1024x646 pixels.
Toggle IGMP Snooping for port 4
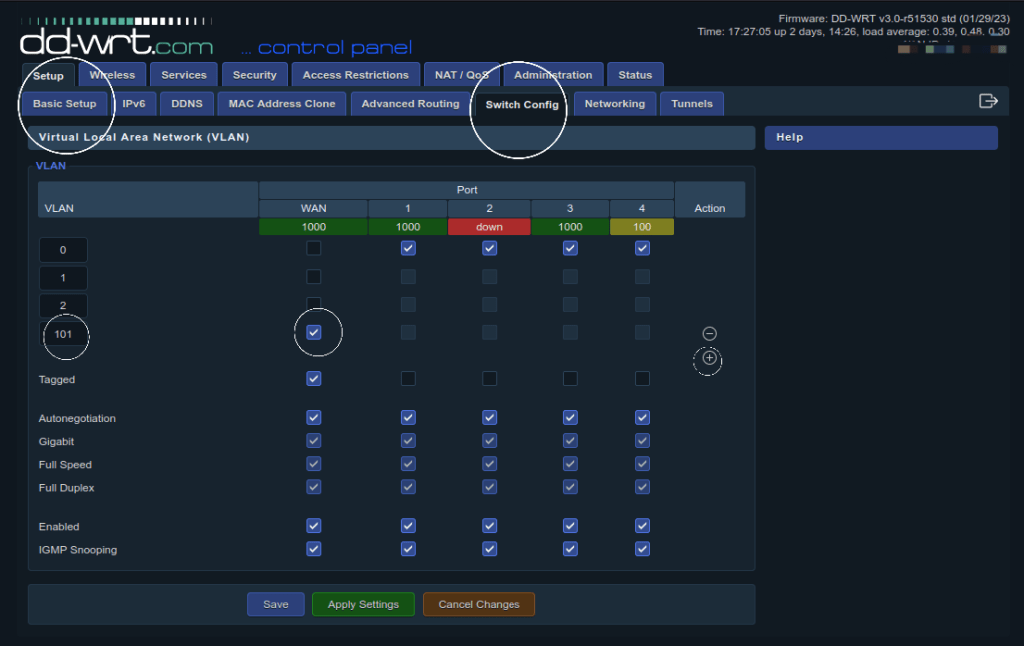point(642,549)
